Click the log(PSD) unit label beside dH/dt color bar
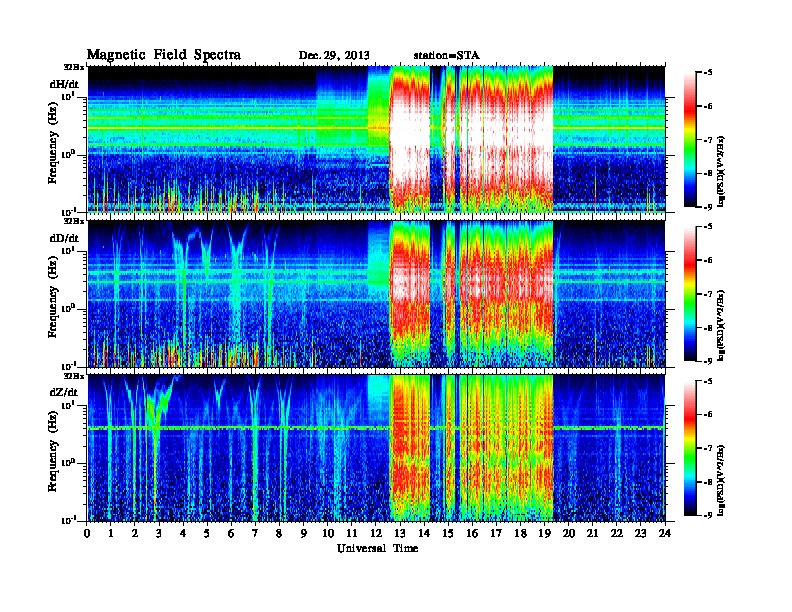Screen dimensions: 792x612 pos(721,171)
